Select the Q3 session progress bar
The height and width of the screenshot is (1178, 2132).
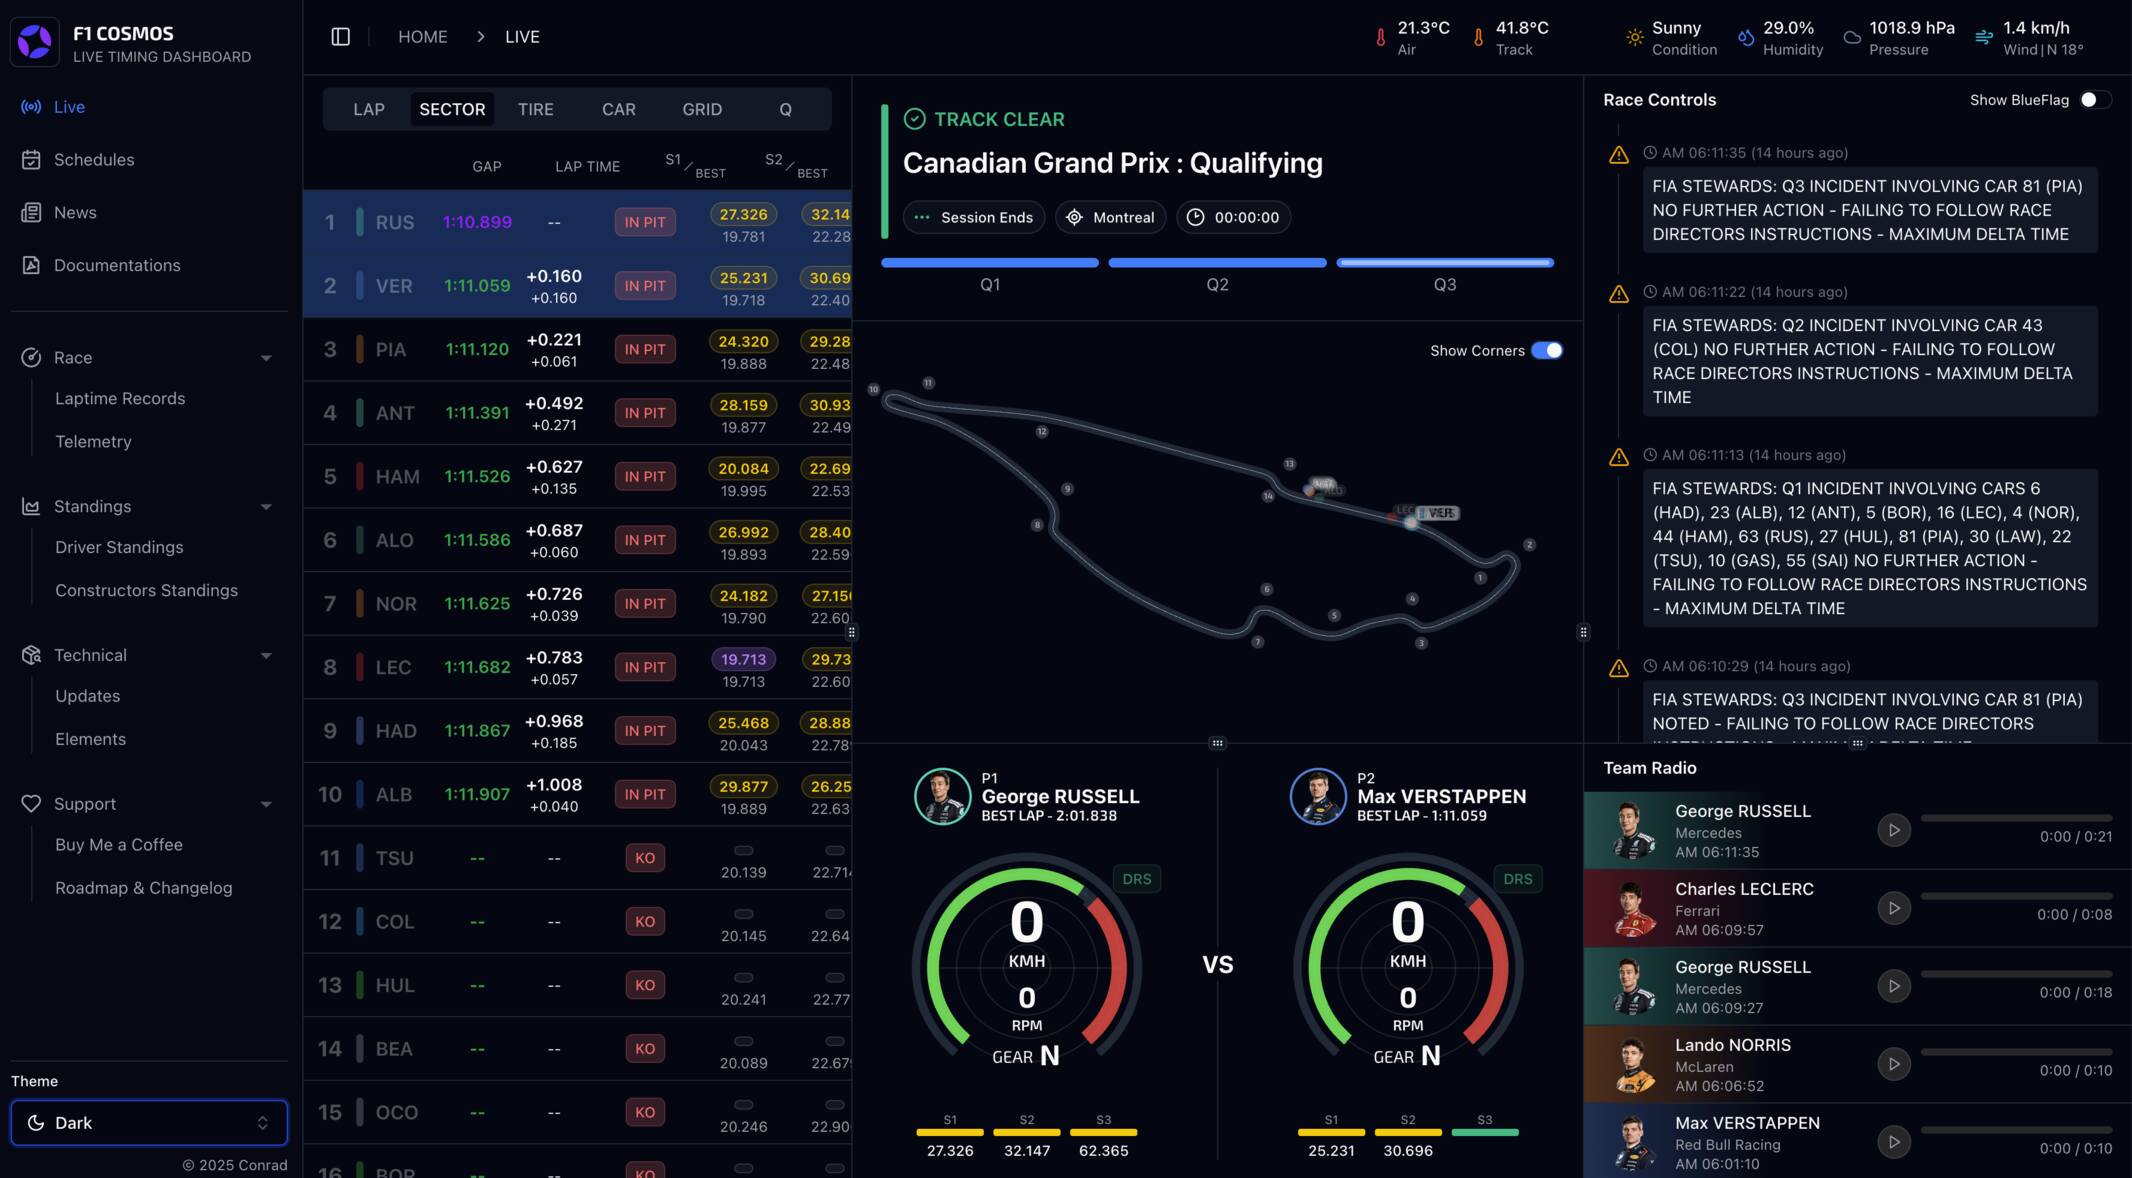[1445, 263]
